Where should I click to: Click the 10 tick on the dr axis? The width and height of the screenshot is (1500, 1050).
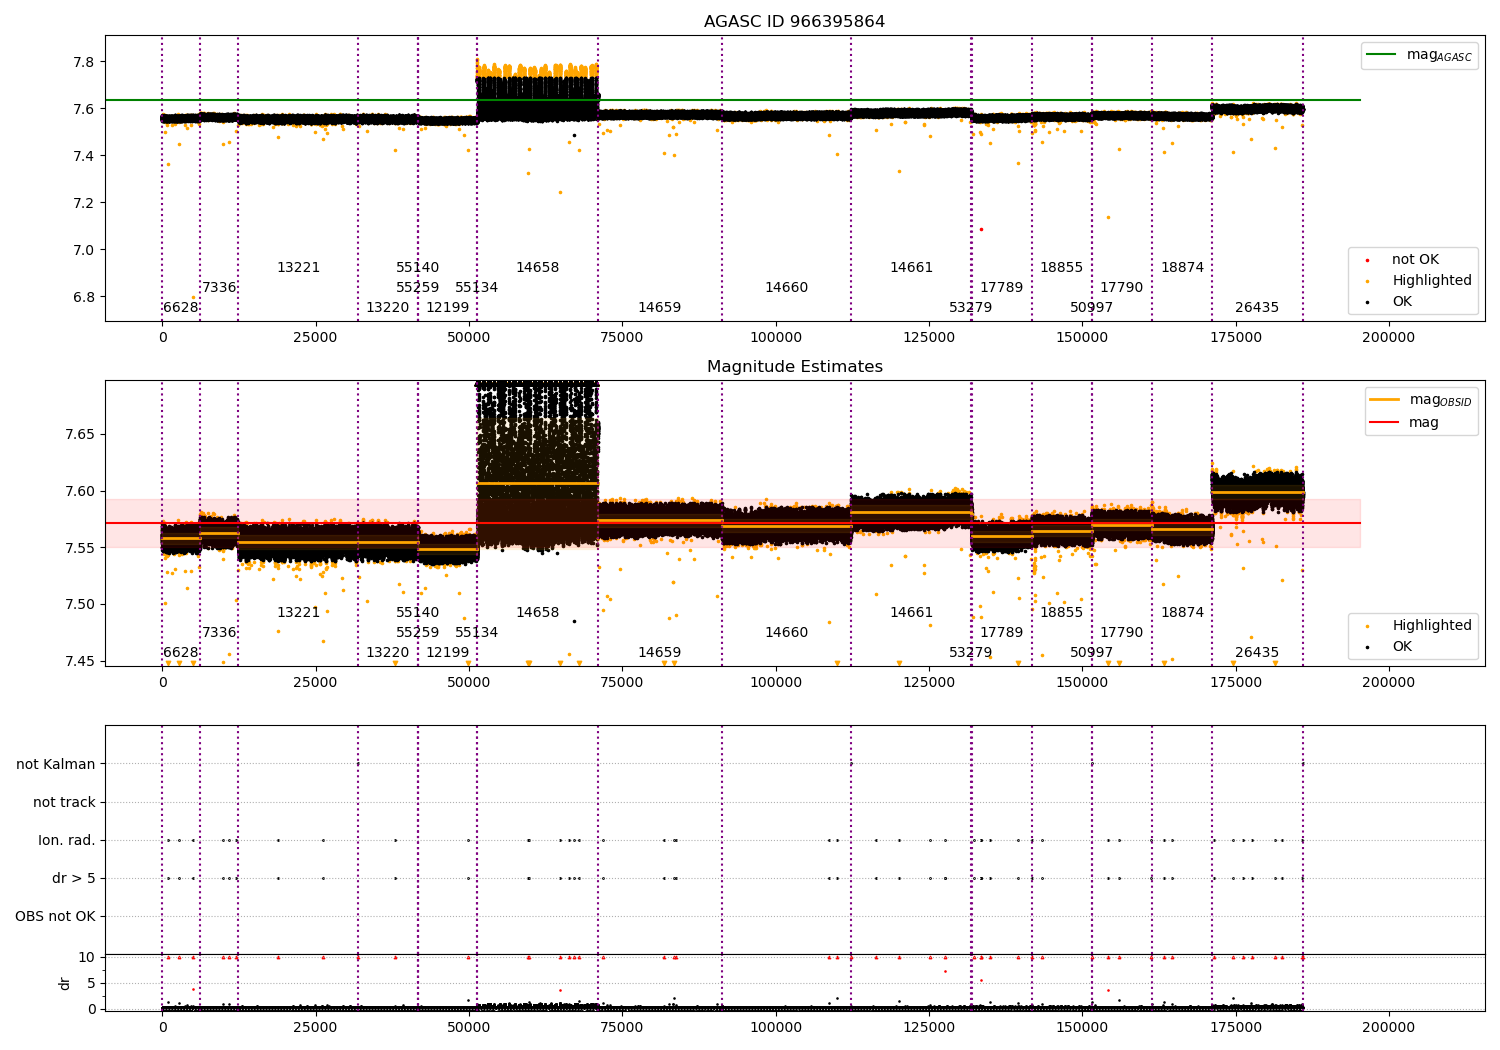point(87,957)
